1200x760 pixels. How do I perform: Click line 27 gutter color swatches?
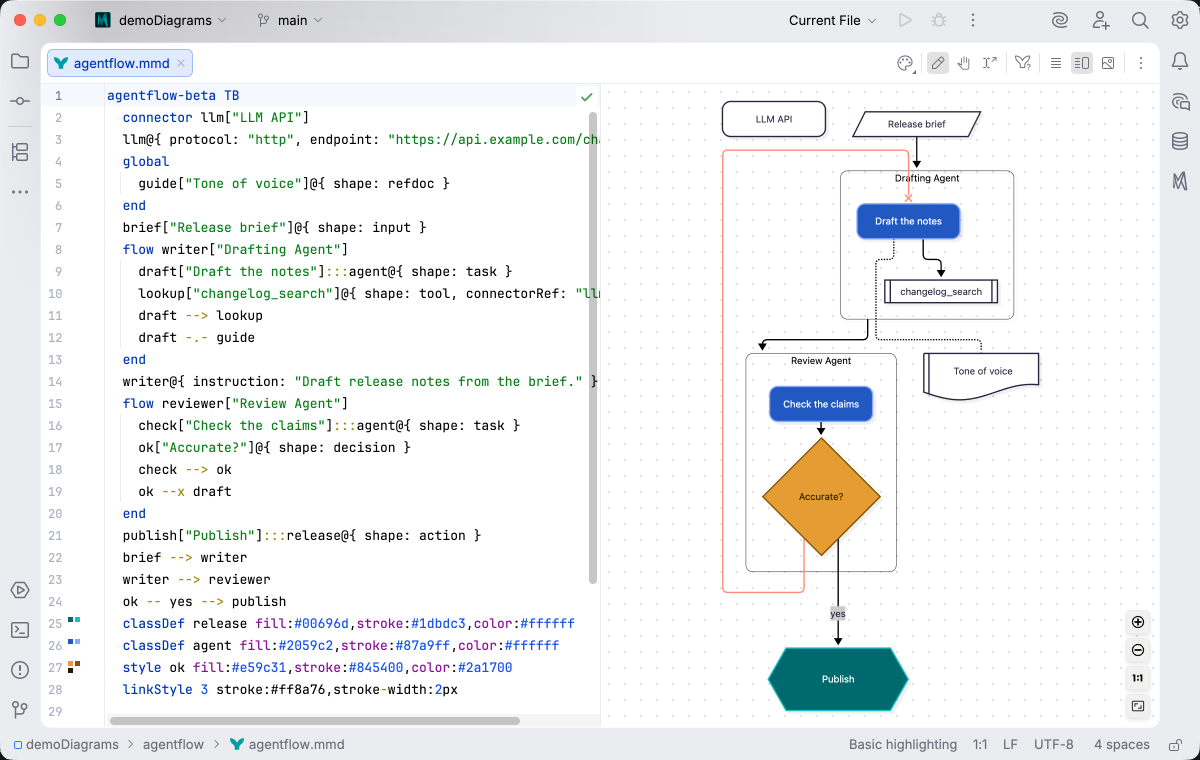click(74, 667)
